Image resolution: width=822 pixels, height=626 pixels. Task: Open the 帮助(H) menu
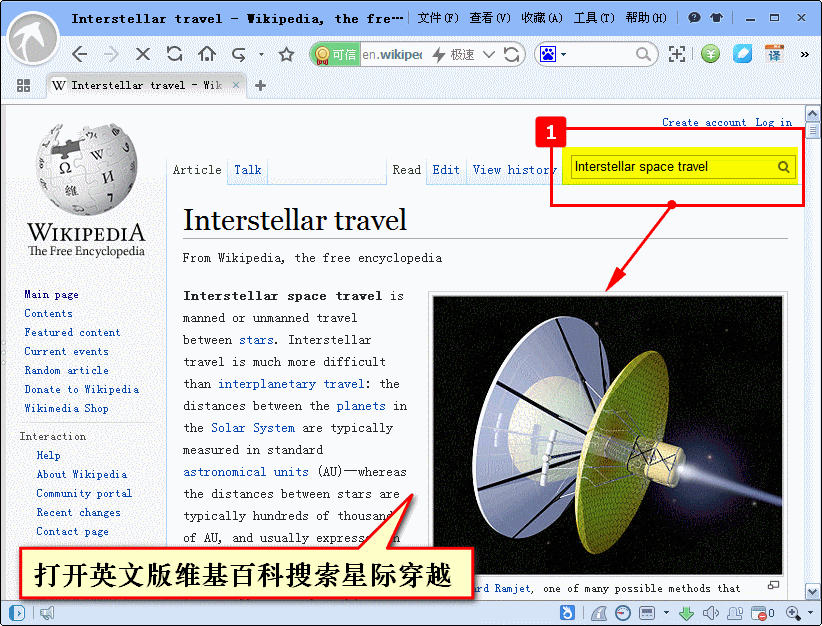pos(646,18)
